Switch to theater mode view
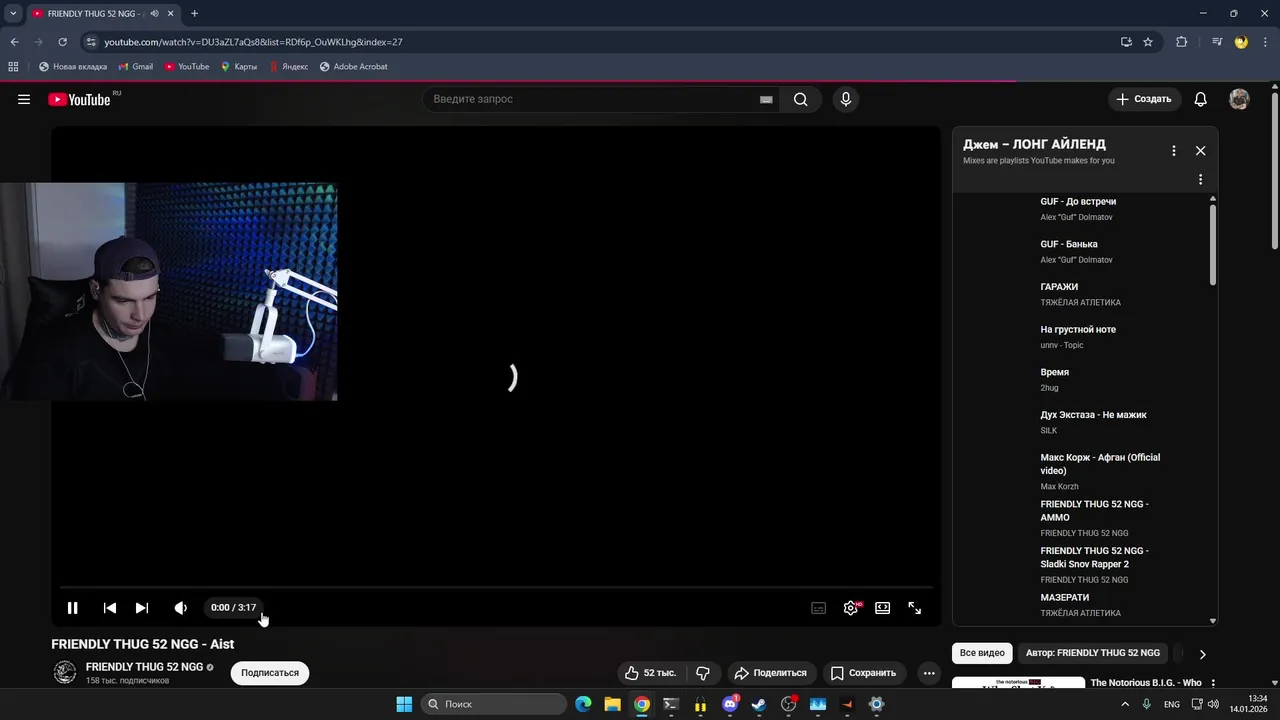Image resolution: width=1280 pixels, height=720 pixels. (x=882, y=608)
